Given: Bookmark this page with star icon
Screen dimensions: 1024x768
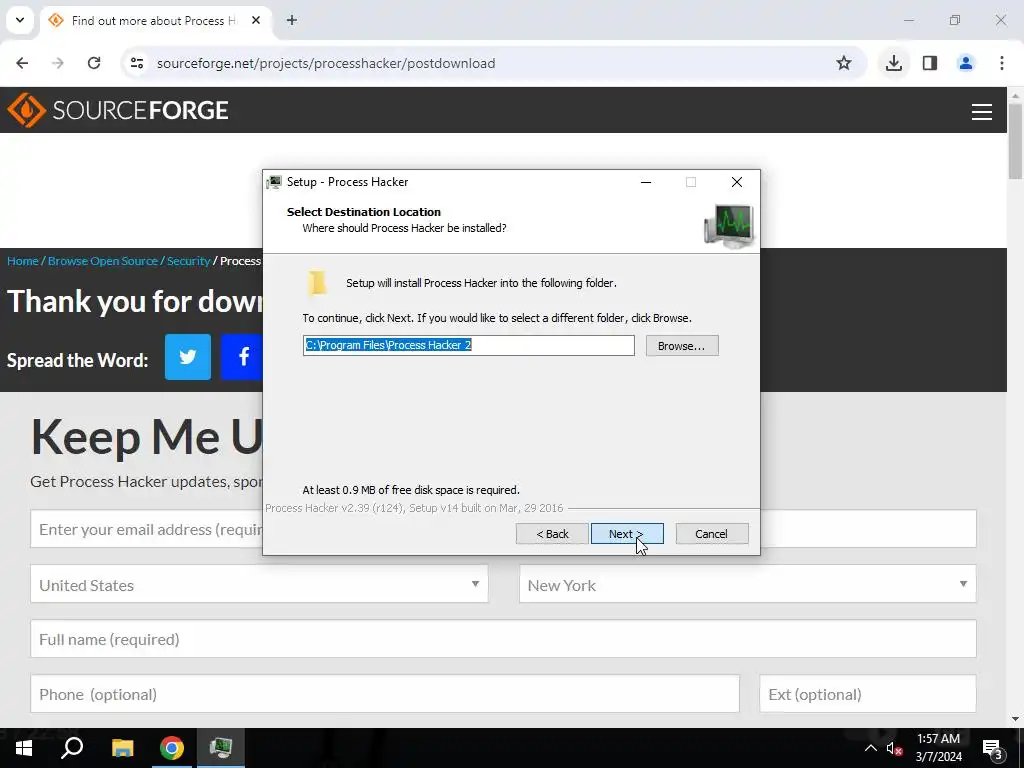Looking at the screenshot, I should click(x=844, y=63).
